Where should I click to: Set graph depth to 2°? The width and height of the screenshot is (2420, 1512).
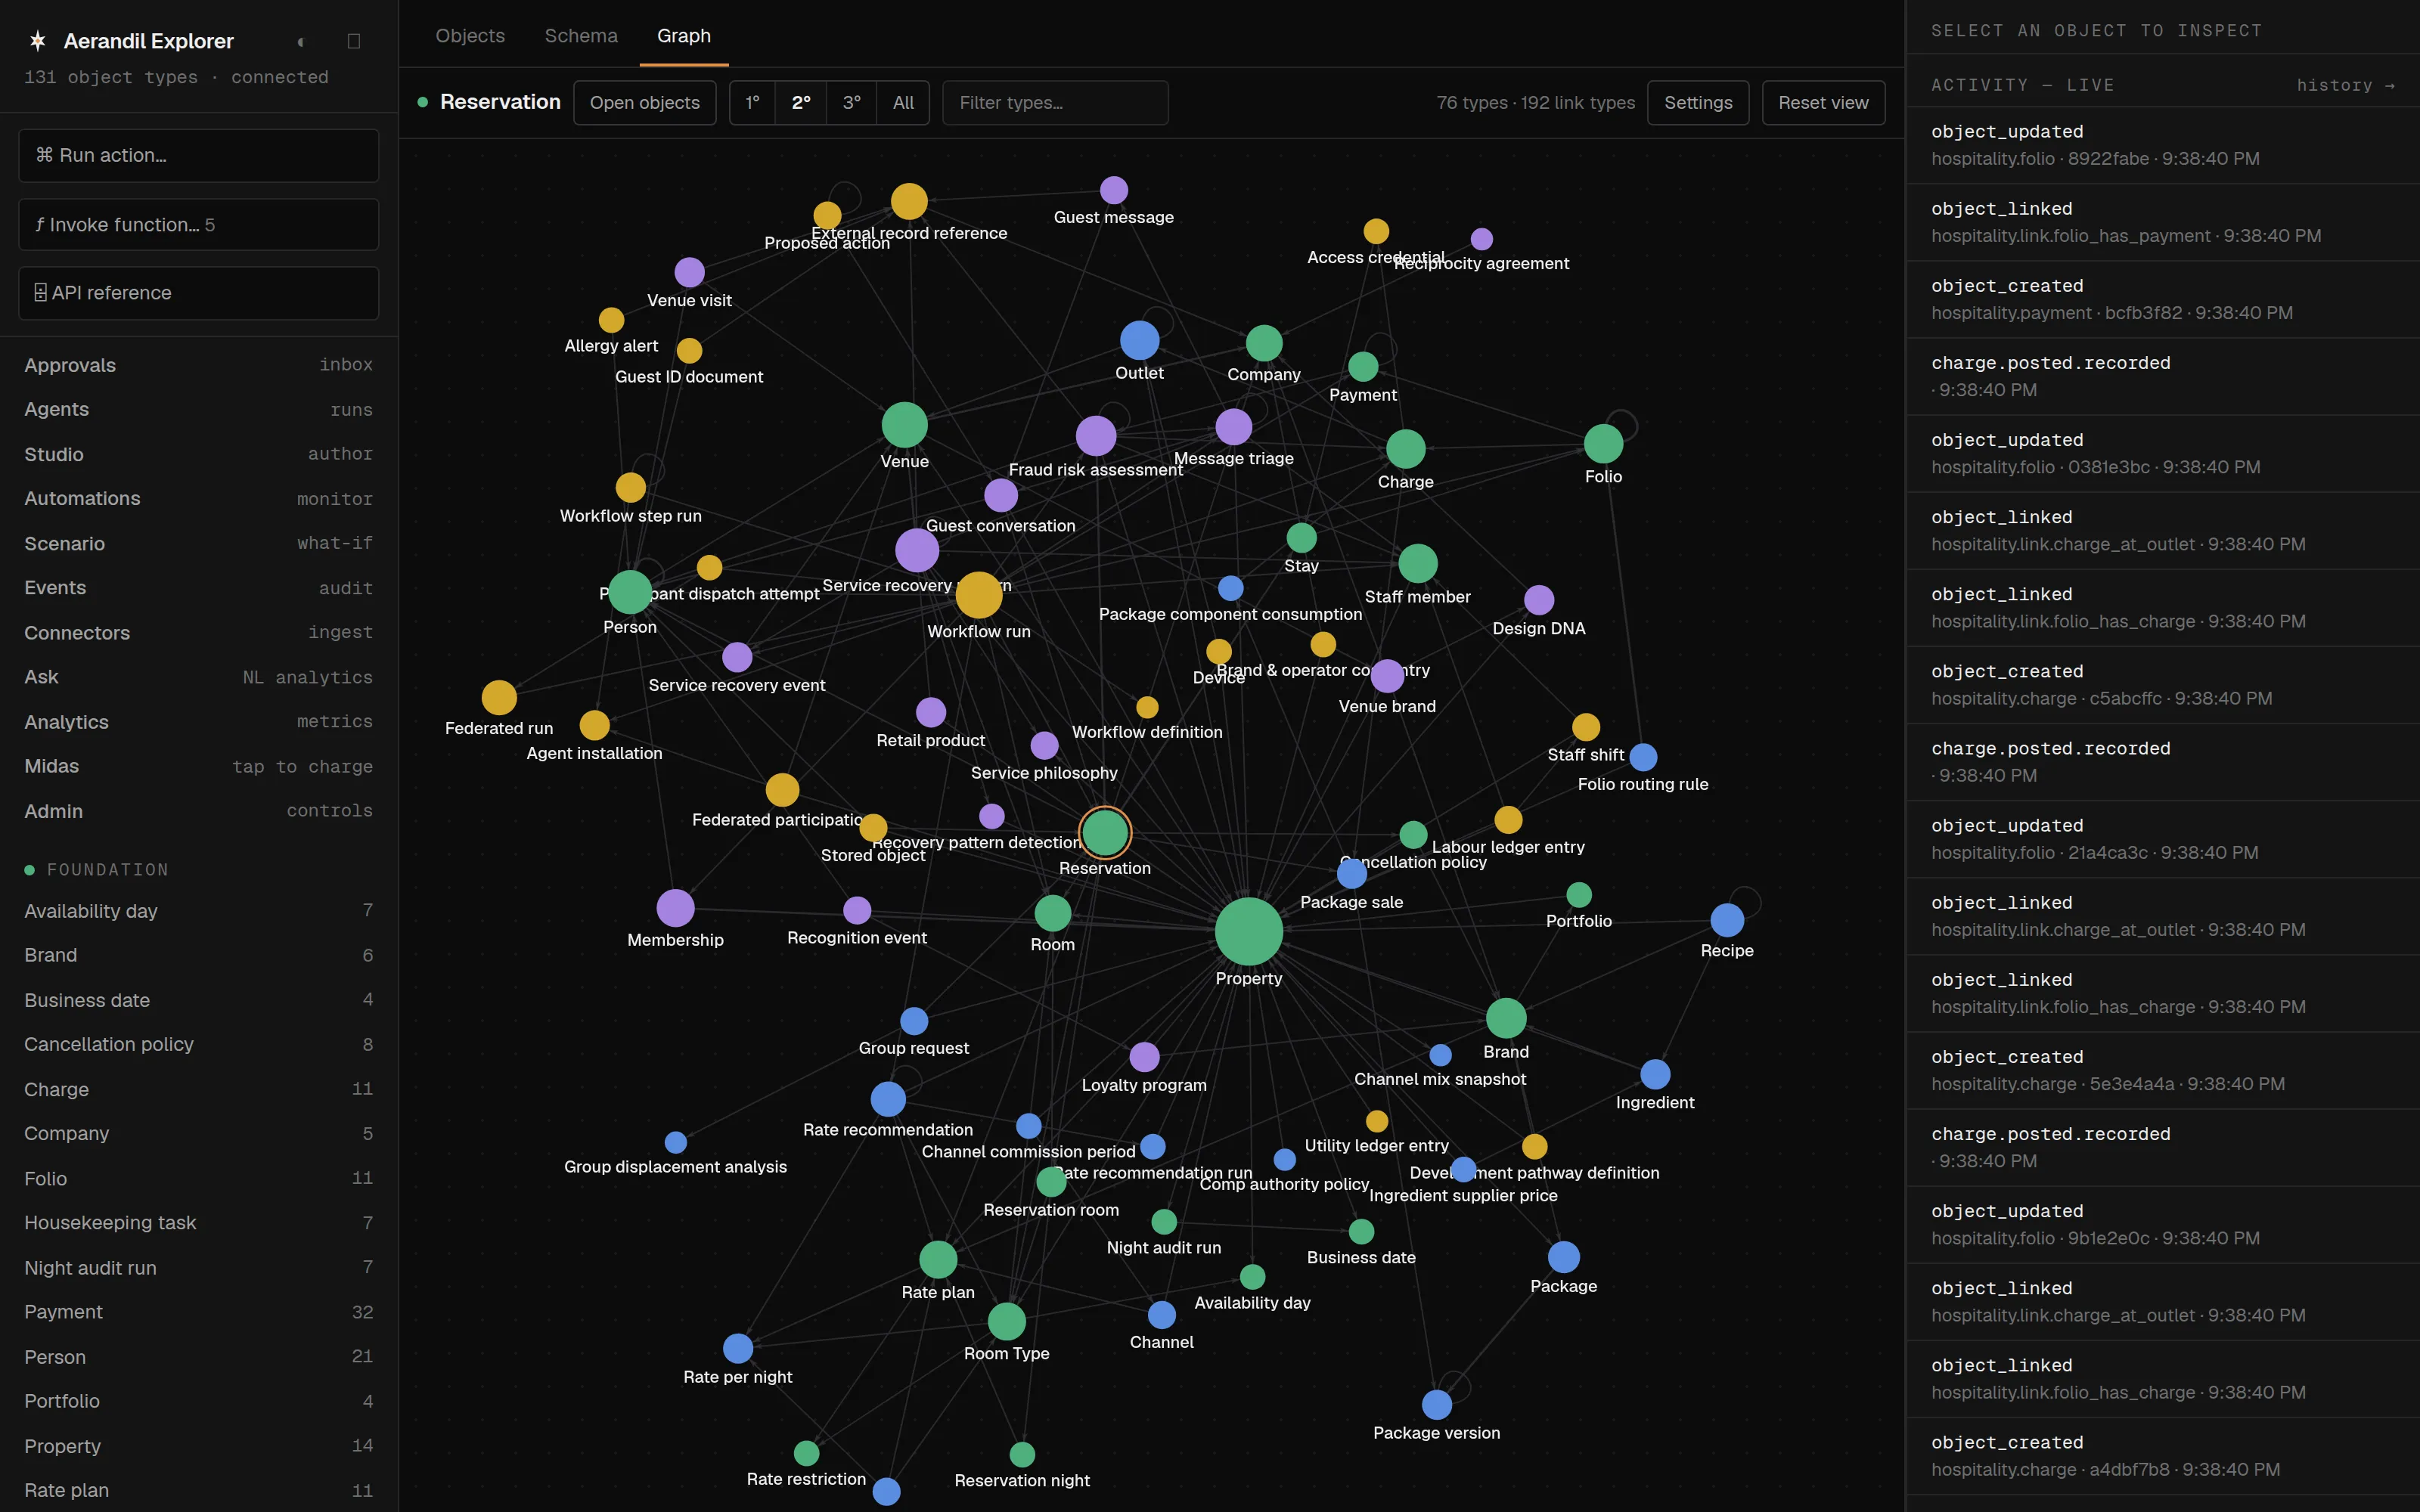tap(801, 103)
